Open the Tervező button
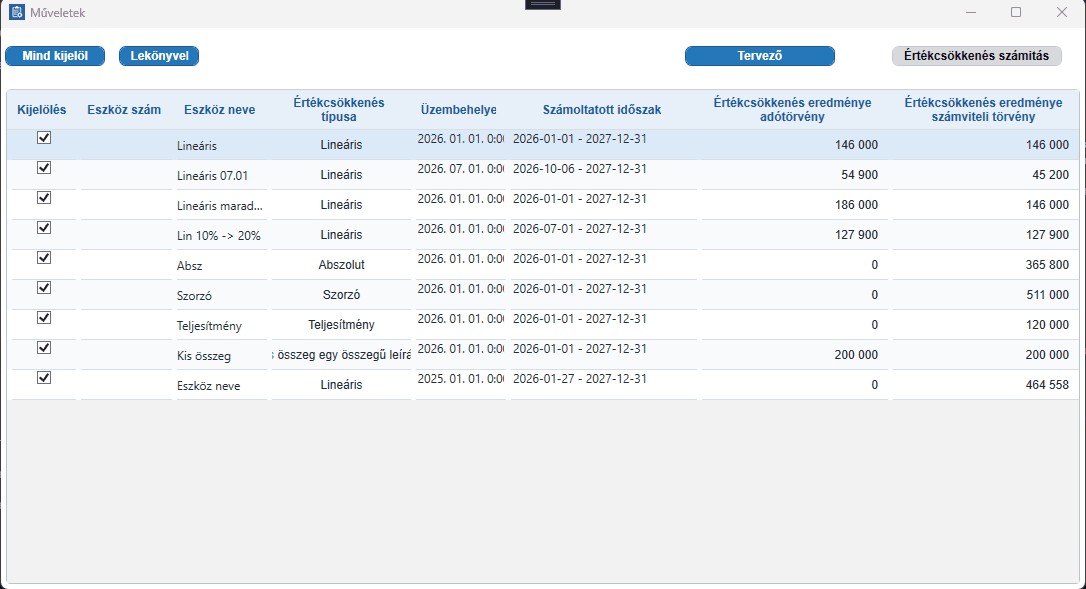1086x589 pixels. 760,56
